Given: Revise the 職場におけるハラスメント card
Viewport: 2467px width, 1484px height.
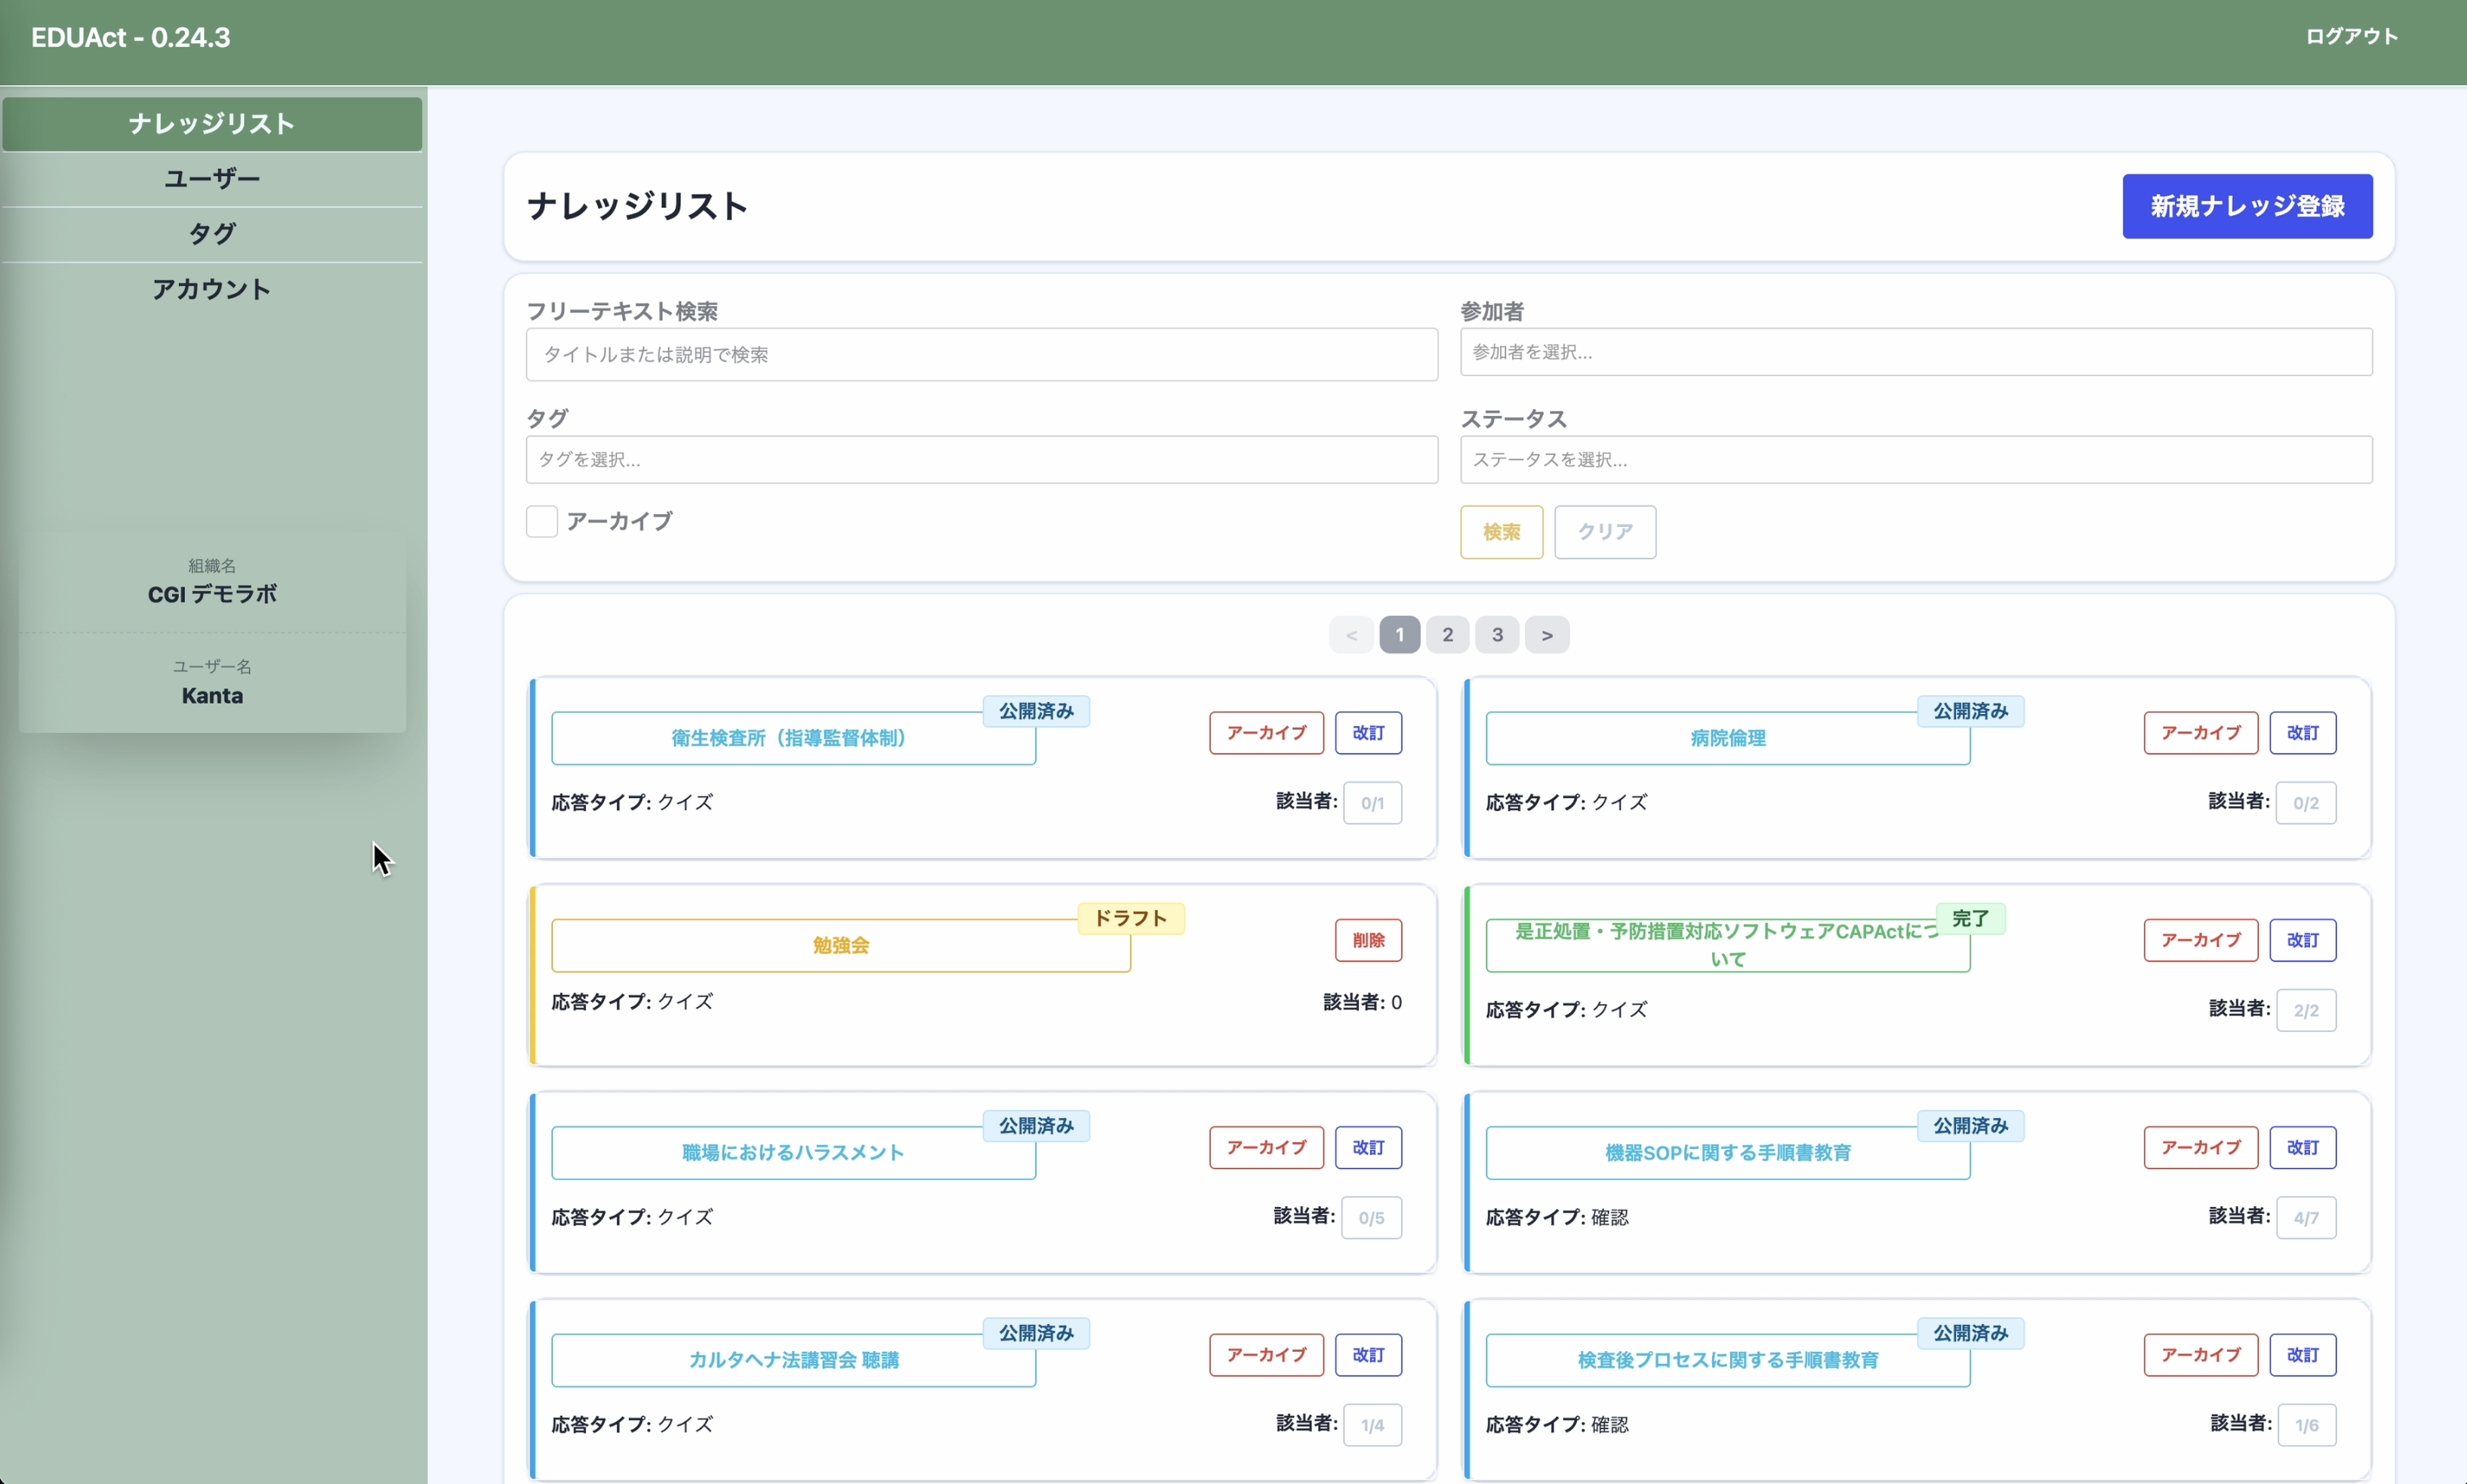Looking at the screenshot, I should point(1367,1148).
